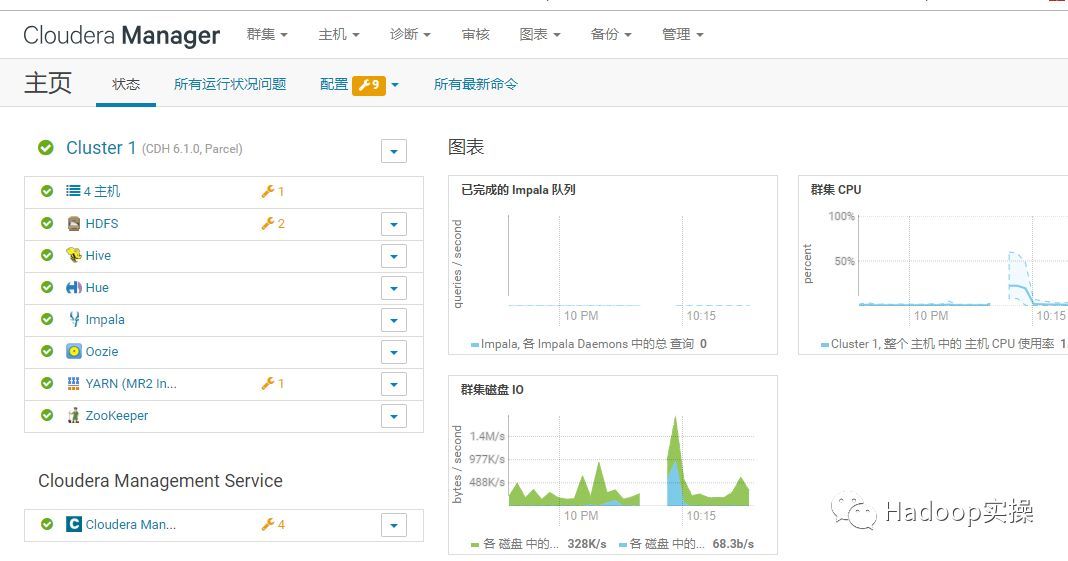Image resolution: width=1068 pixels, height=561 pixels.
Task: Open the Impala actions dropdown
Action: pyautogui.click(x=394, y=320)
